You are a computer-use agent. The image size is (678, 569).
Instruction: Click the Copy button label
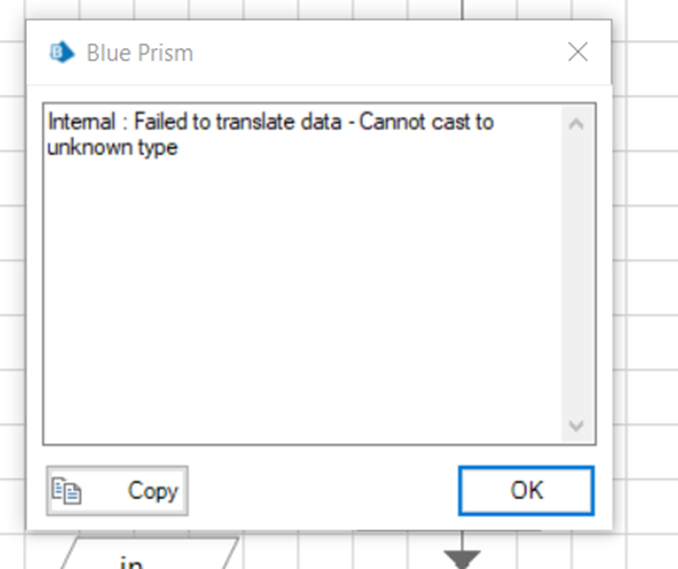click(x=152, y=491)
